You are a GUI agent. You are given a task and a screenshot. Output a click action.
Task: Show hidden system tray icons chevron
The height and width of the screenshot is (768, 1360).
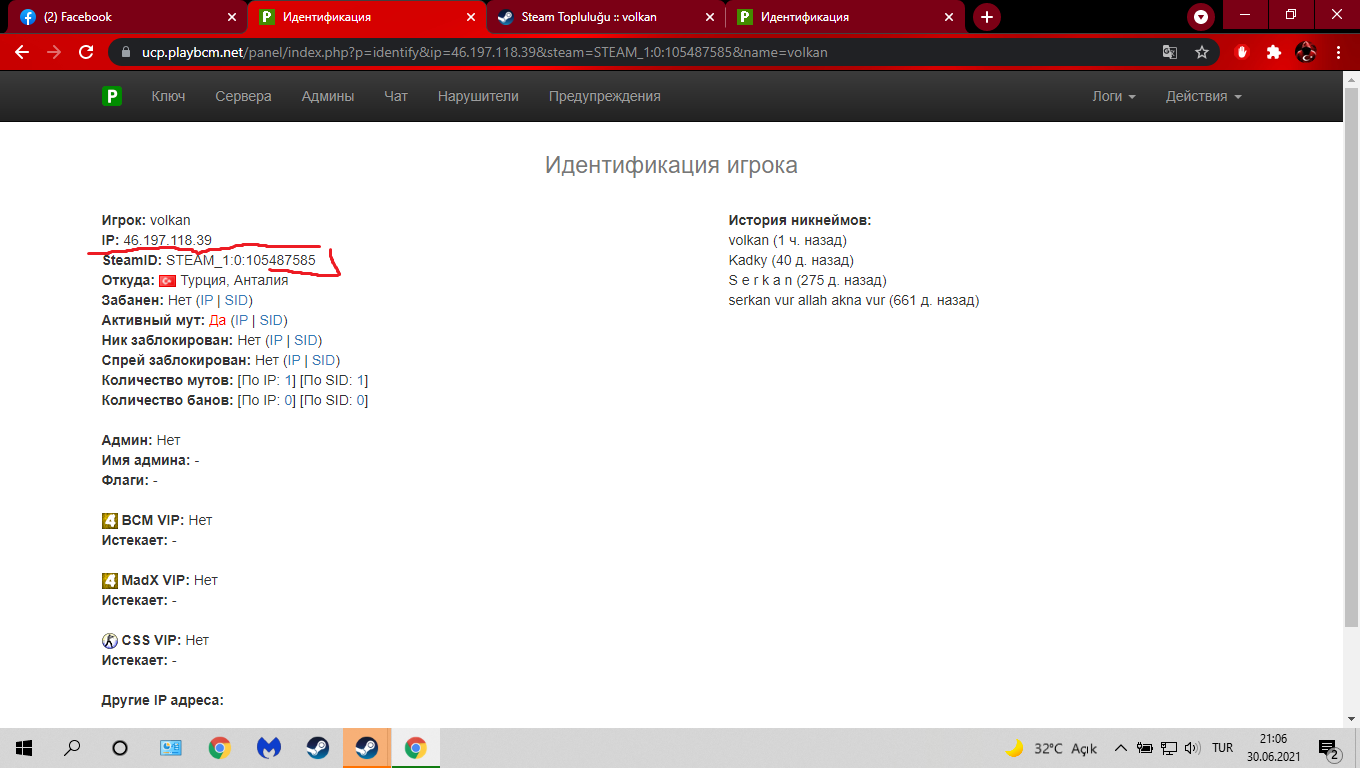pos(1120,748)
